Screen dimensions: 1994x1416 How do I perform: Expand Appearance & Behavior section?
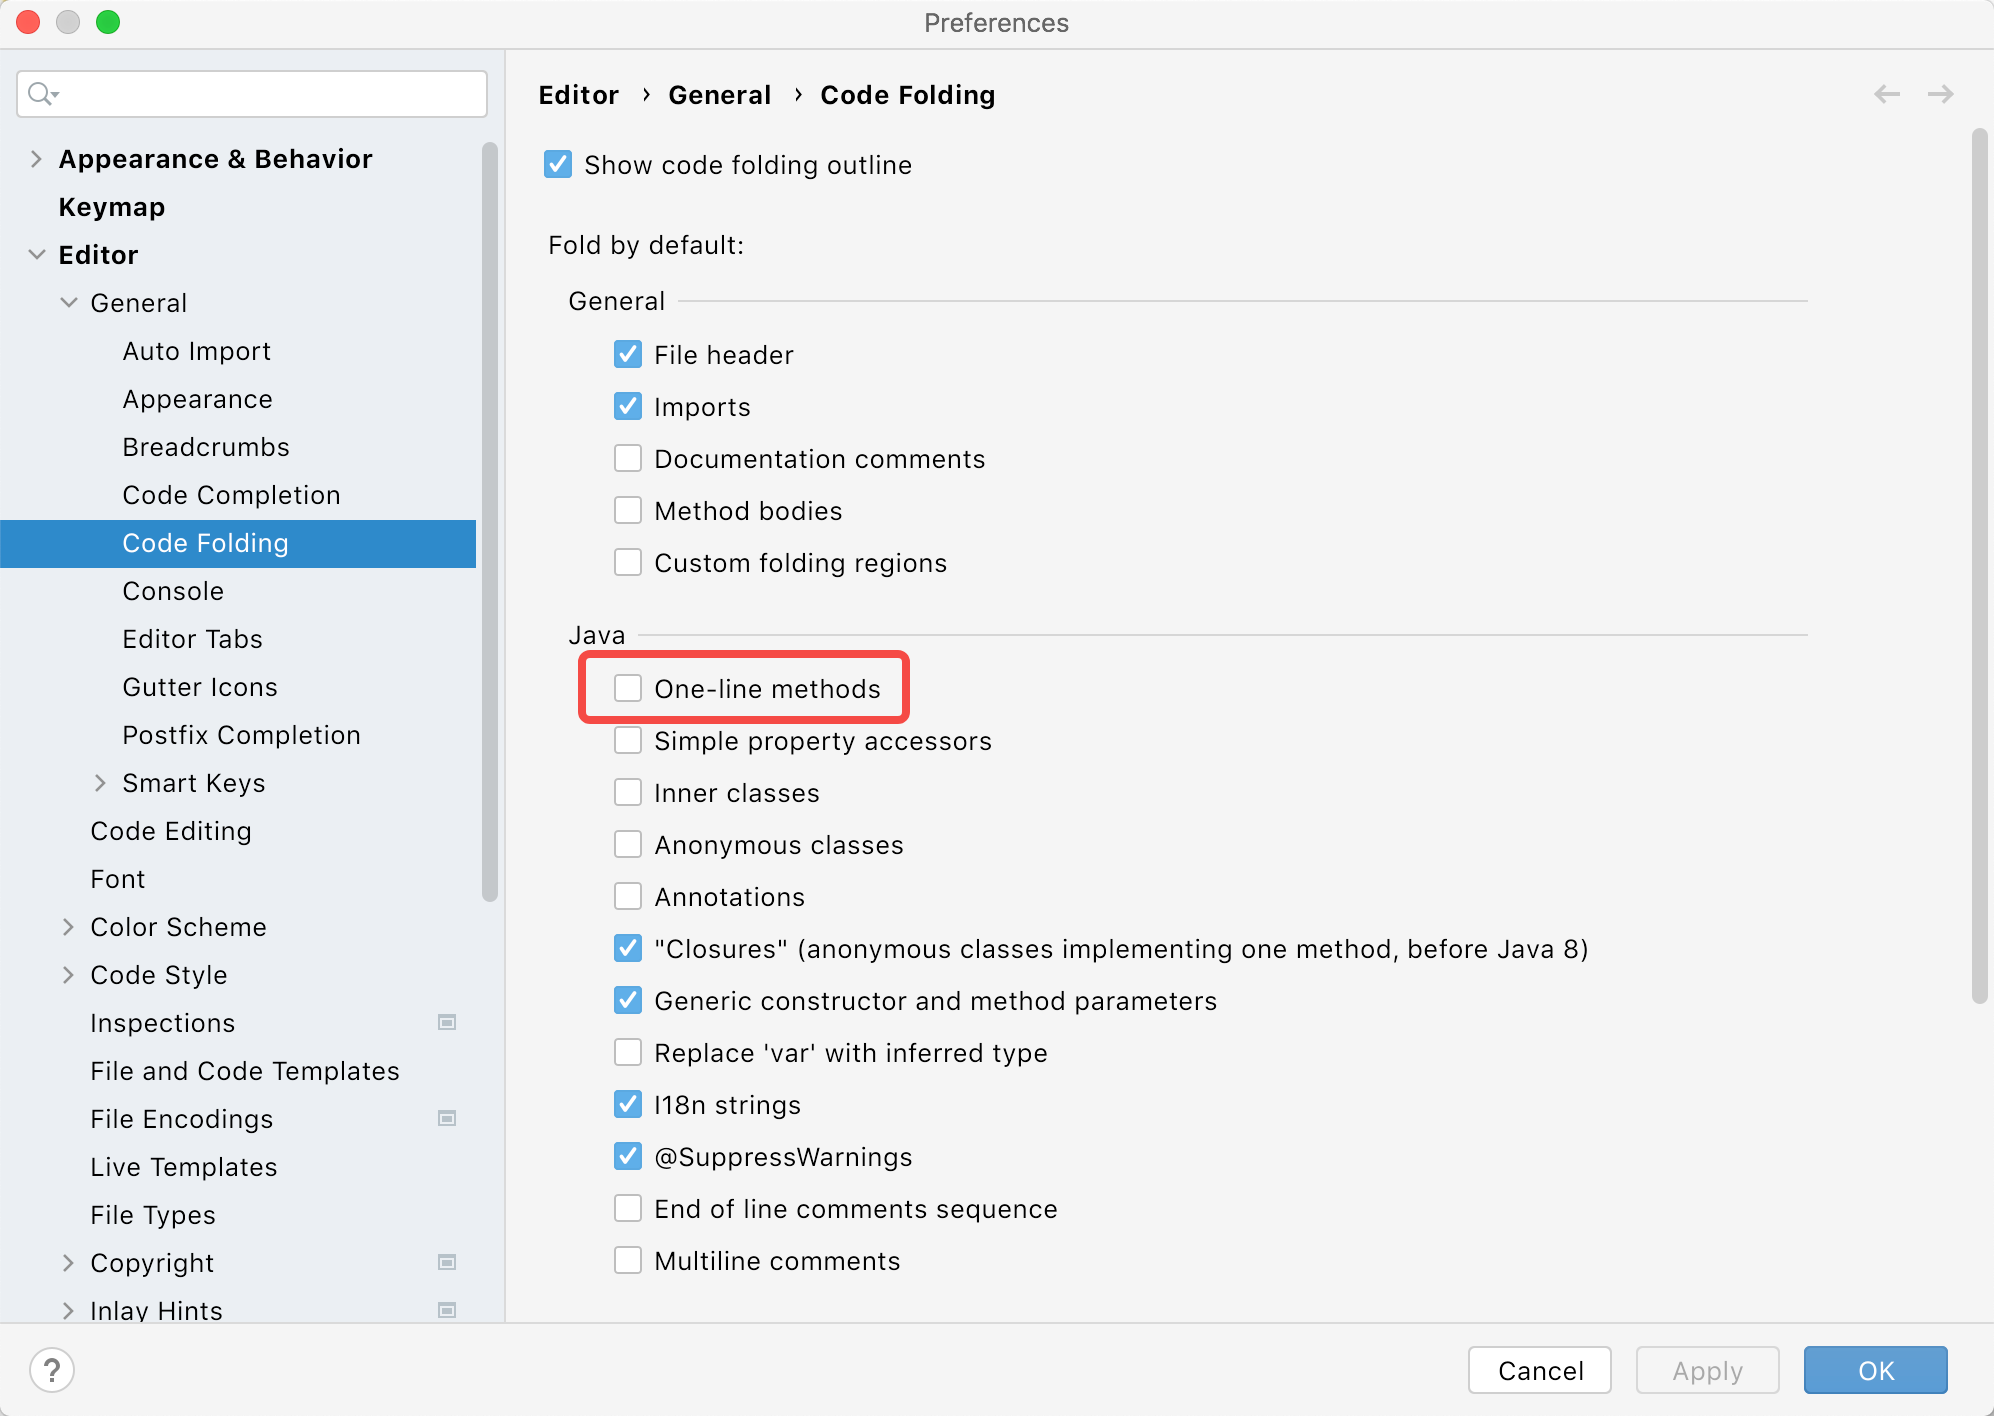[36, 159]
